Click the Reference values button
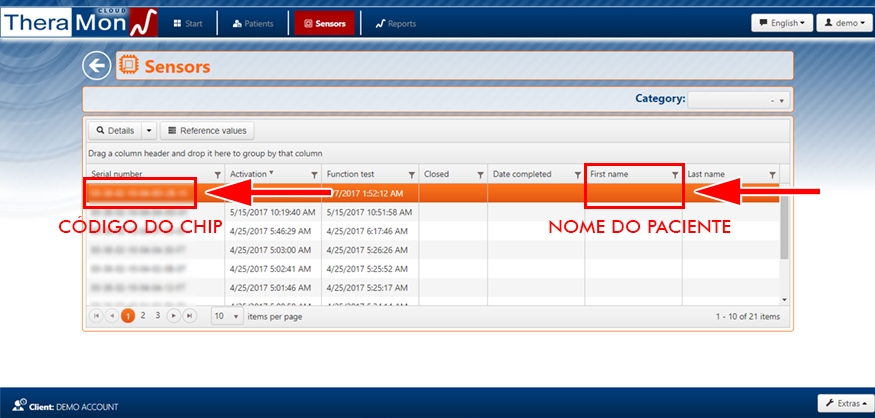 click(x=208, y=130)
